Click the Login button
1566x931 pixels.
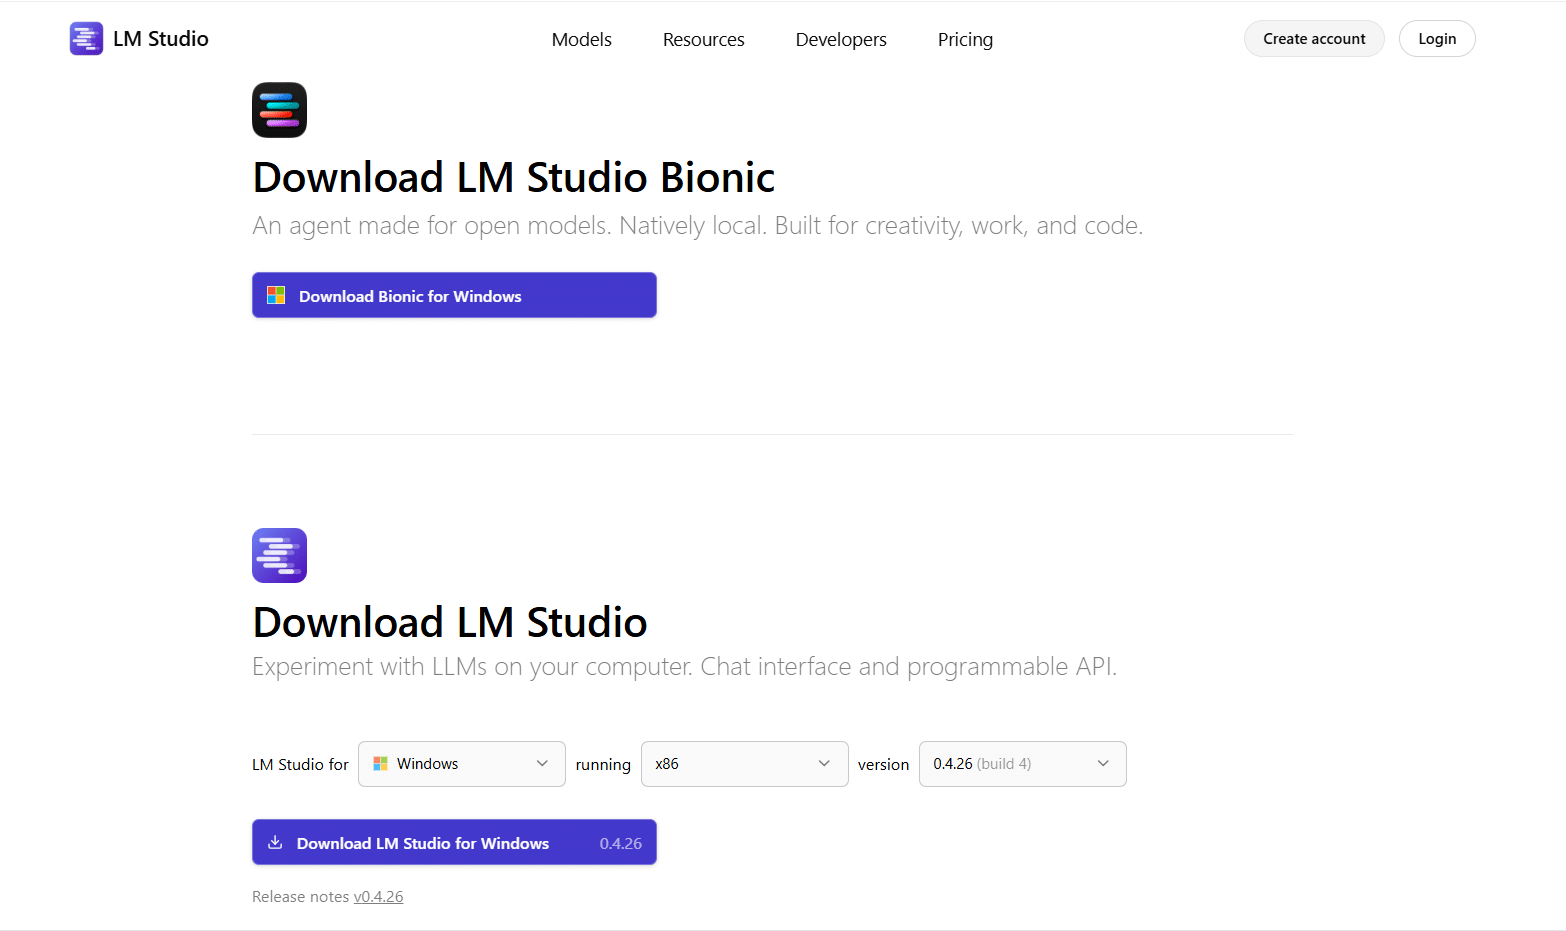1437,39
